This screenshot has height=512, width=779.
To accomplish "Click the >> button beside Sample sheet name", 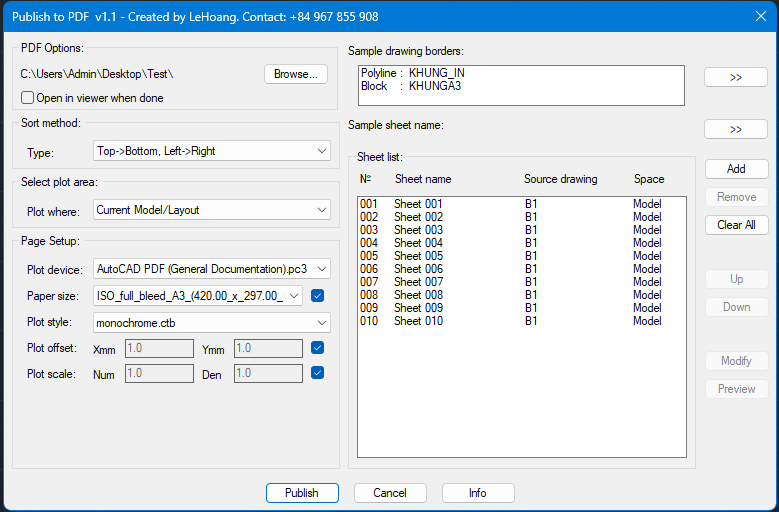I will point(736,129).
